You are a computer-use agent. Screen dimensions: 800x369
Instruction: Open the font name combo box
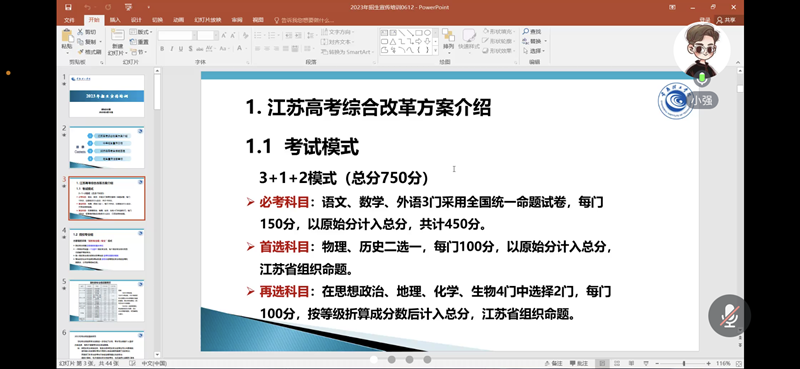point(177,35)
